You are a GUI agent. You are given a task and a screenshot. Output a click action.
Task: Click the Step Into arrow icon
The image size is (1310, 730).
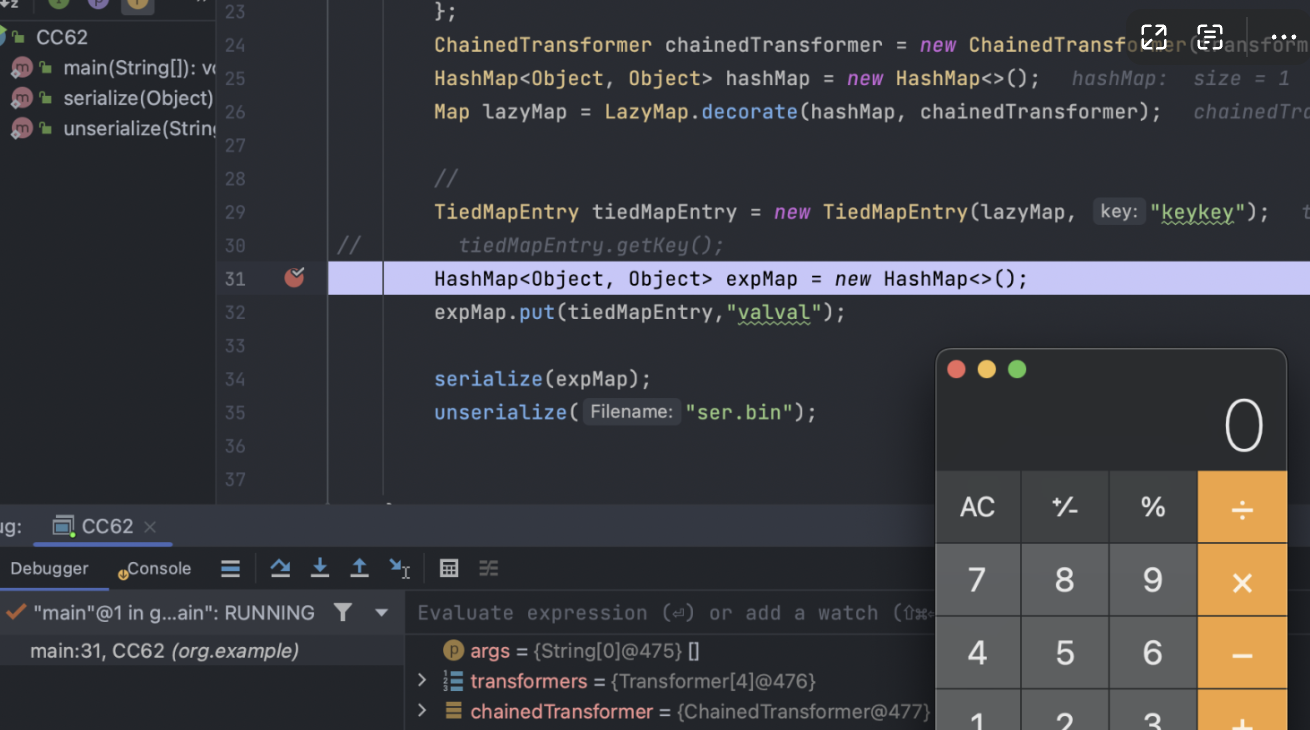pos(320,568)
